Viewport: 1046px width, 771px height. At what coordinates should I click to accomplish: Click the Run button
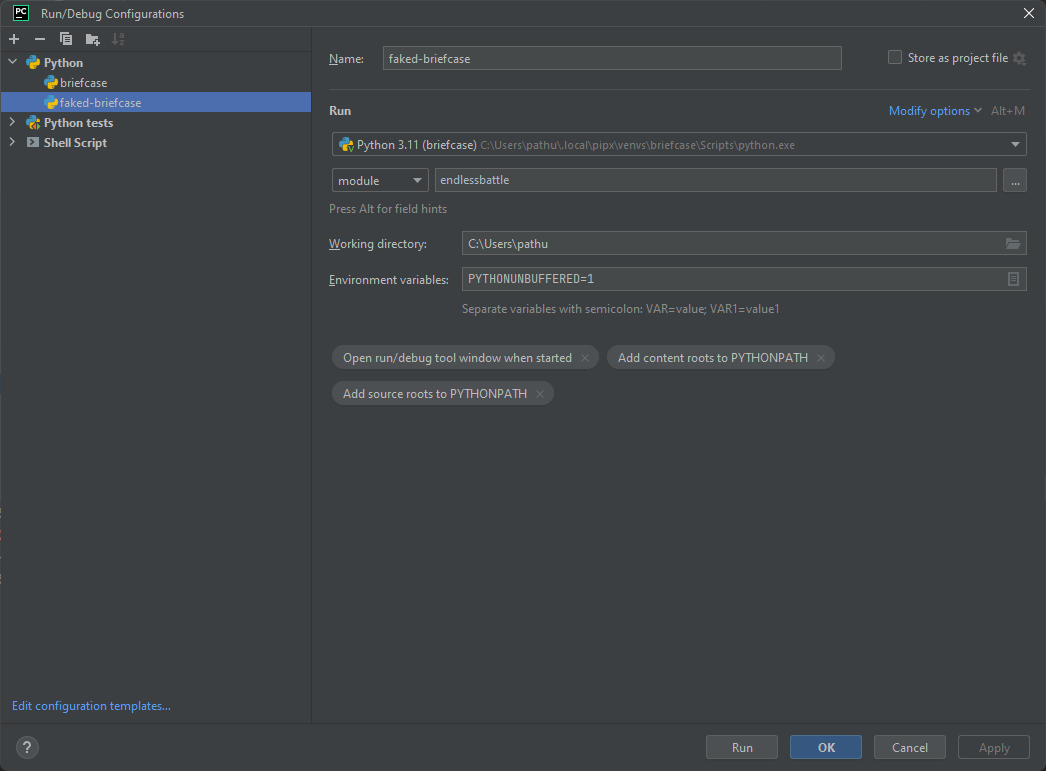tap(741, 746)
